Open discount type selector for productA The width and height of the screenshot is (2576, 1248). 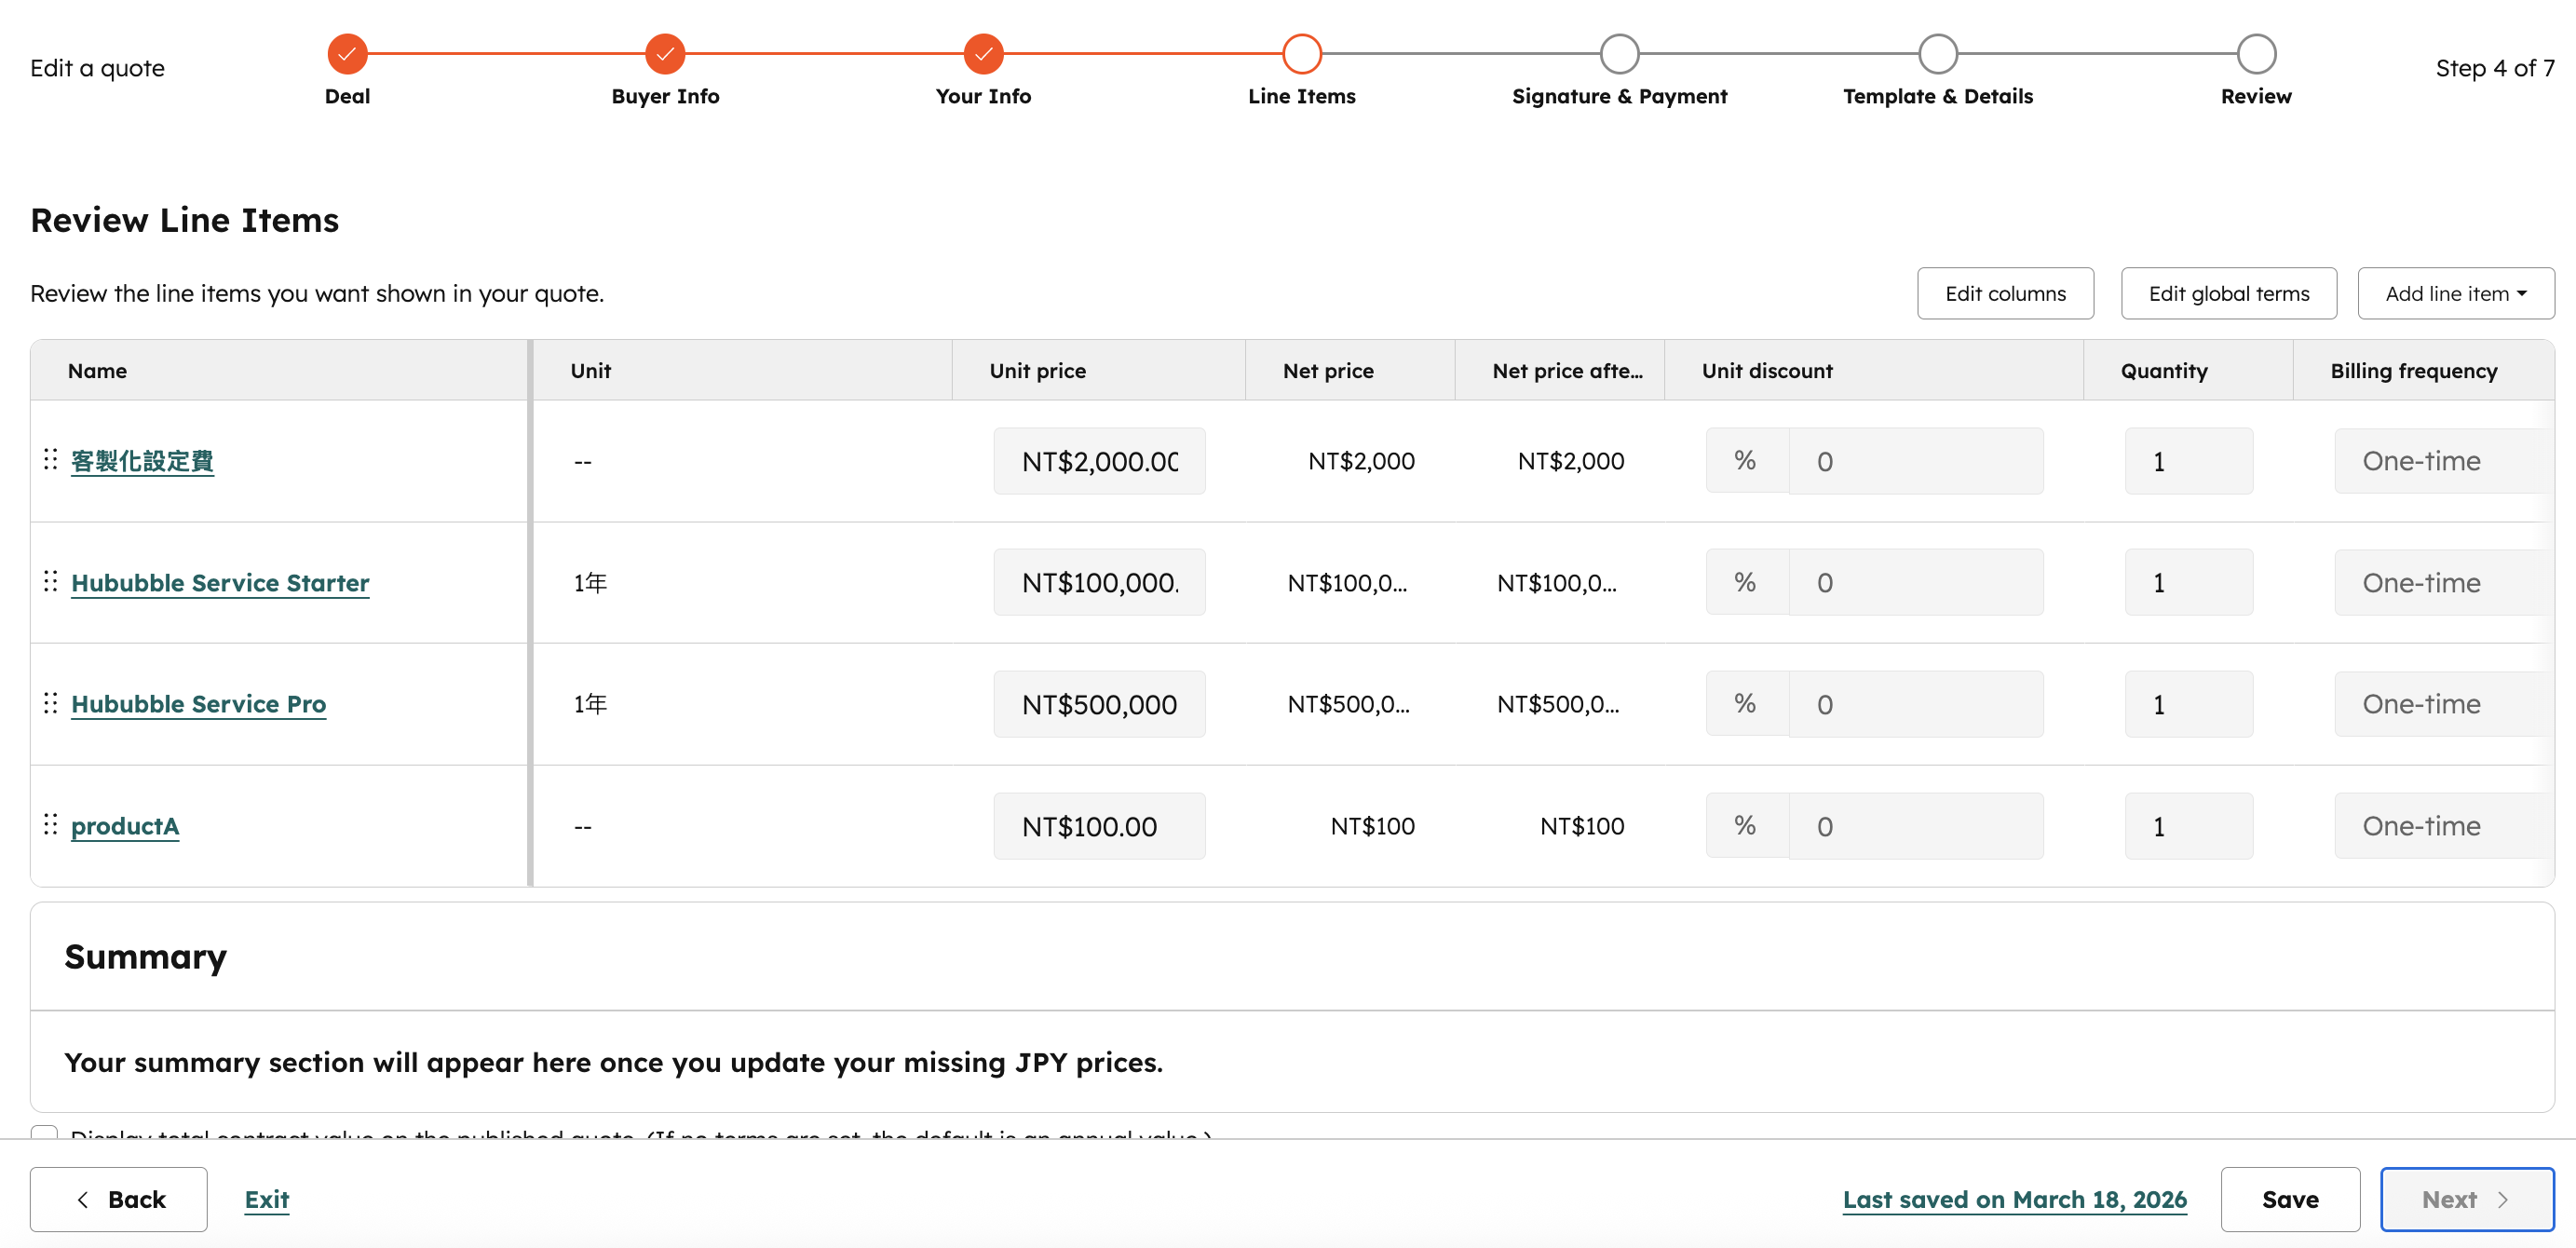1745,826
